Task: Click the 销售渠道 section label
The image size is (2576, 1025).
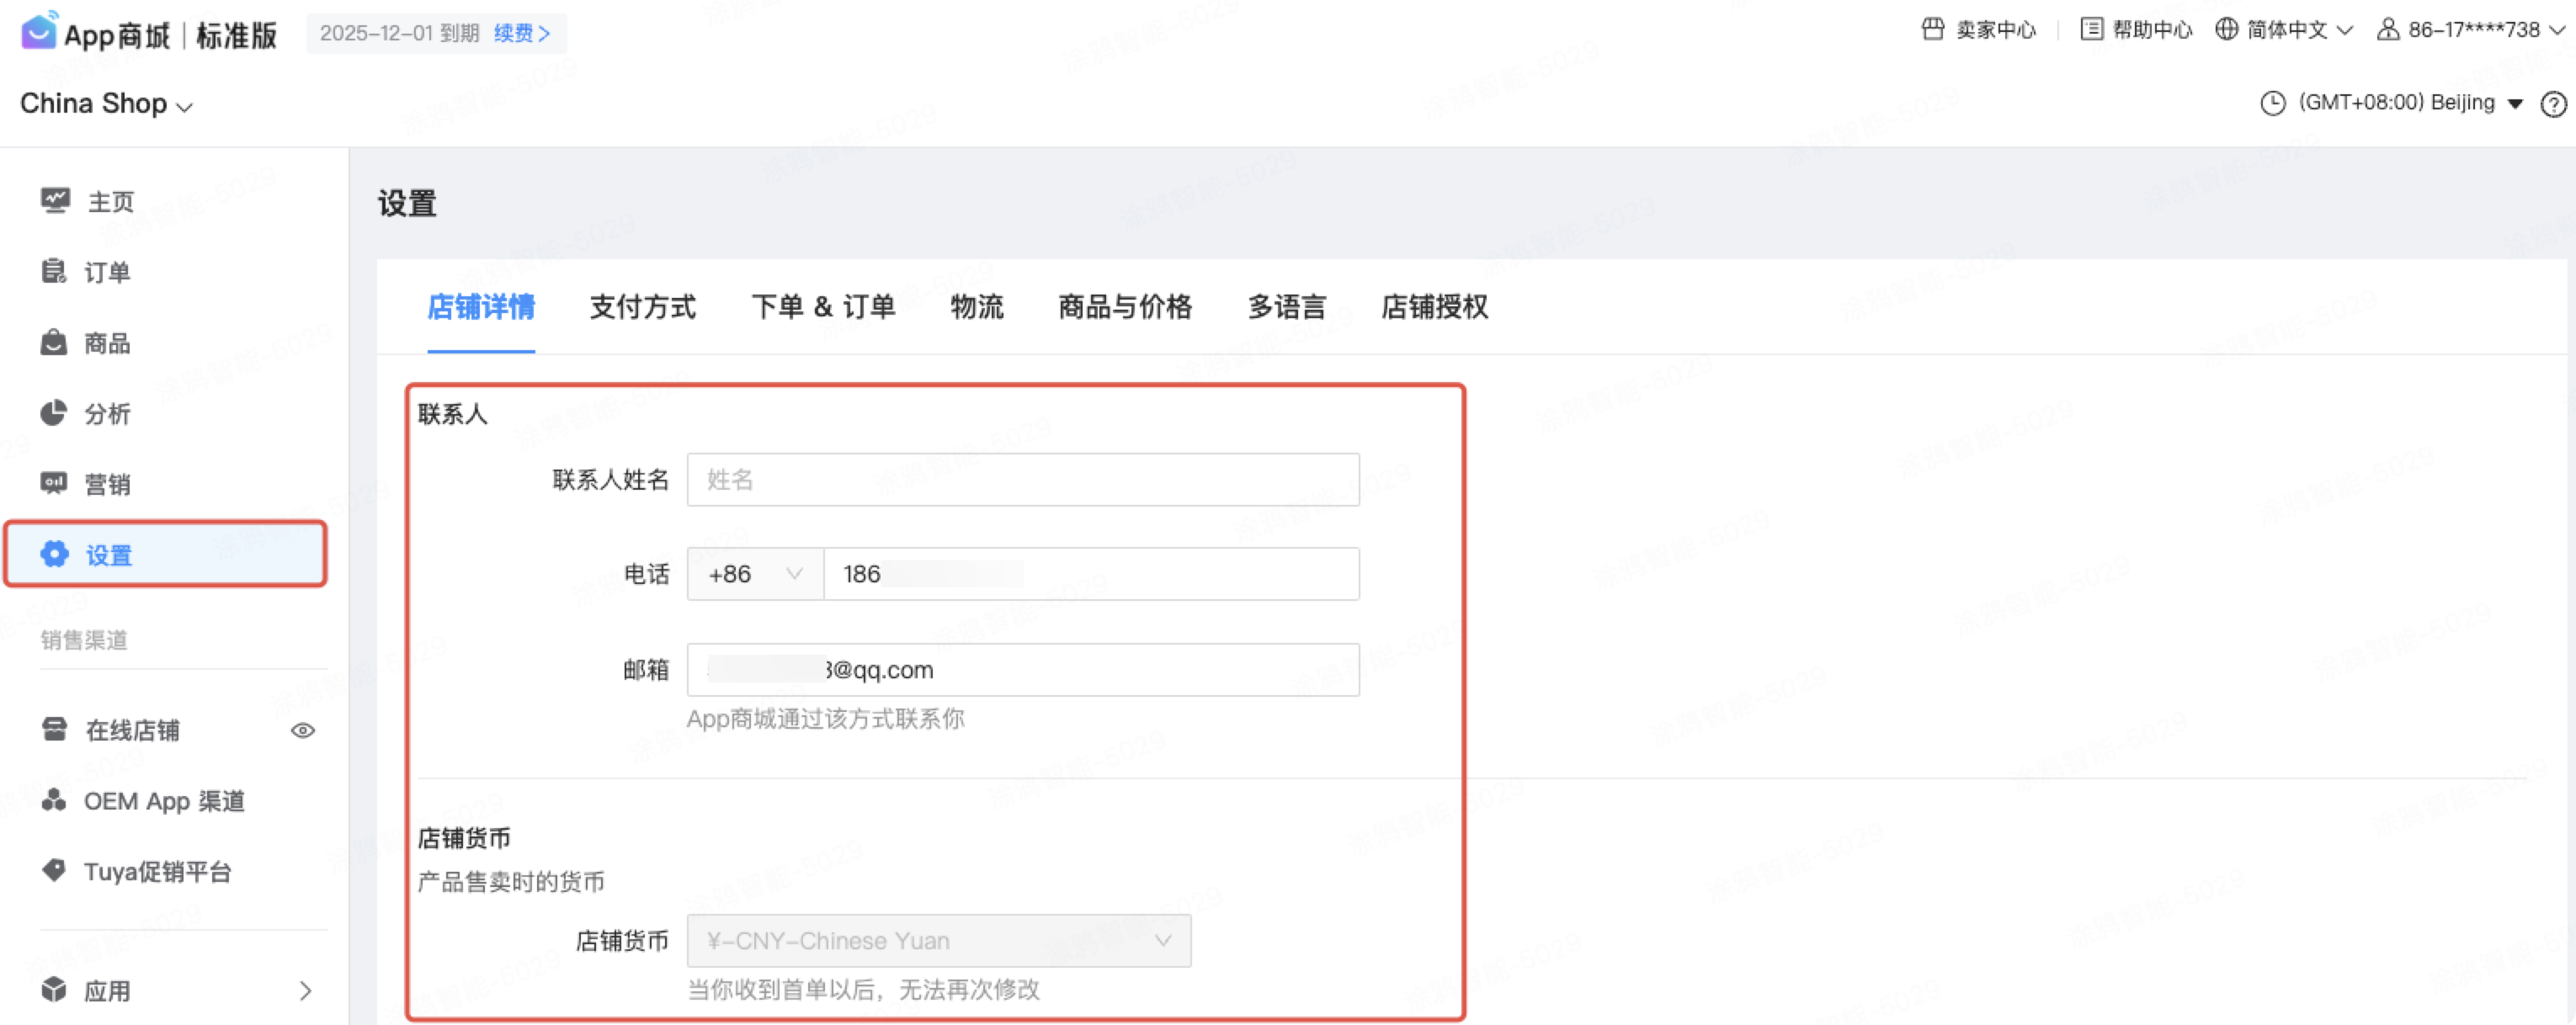Action: click(84, 640)
